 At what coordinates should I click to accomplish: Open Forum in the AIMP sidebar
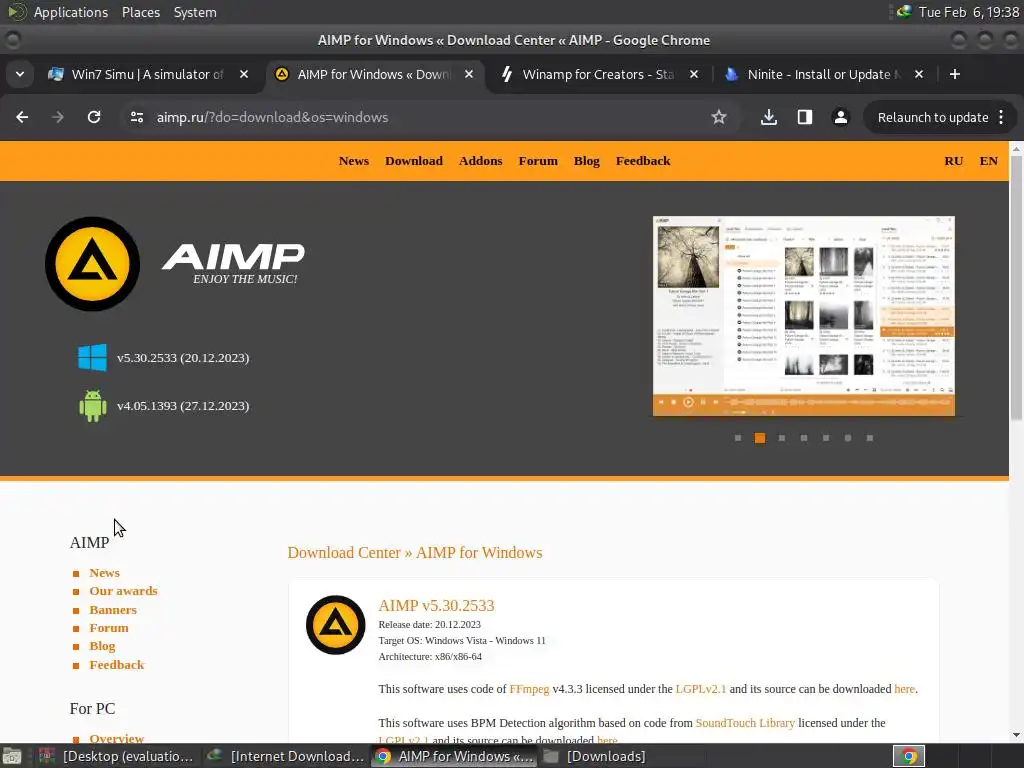click(109, 628)
